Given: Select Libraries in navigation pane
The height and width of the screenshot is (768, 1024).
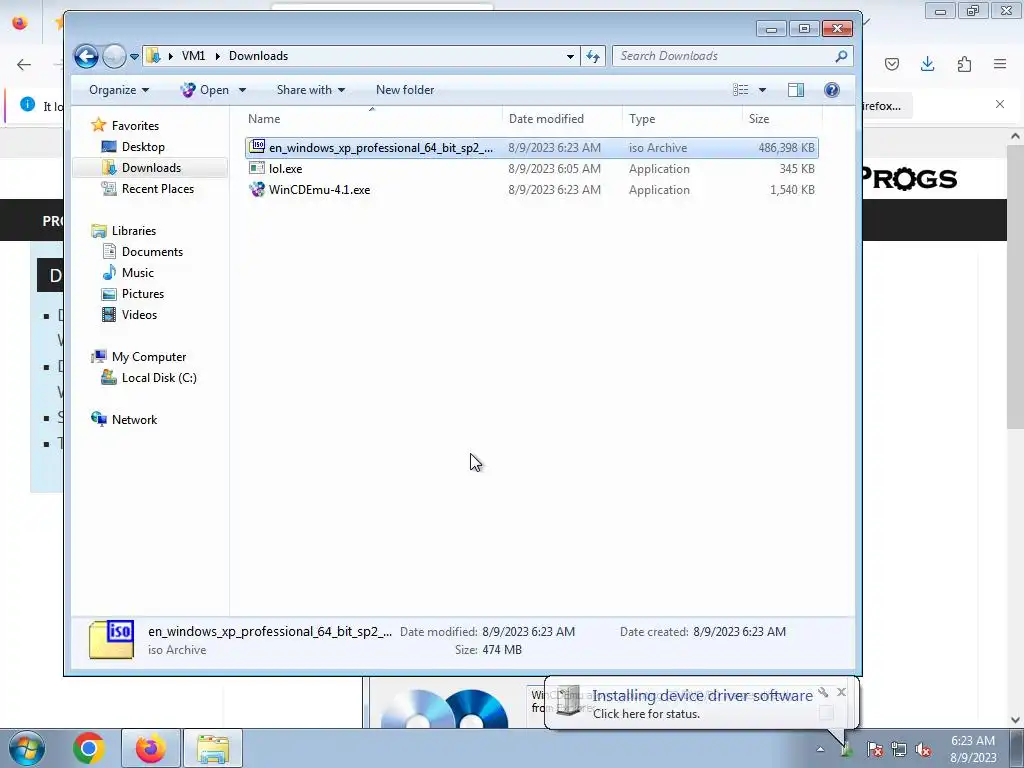Looking at the screenshot, I should click(x=133, y=231).
